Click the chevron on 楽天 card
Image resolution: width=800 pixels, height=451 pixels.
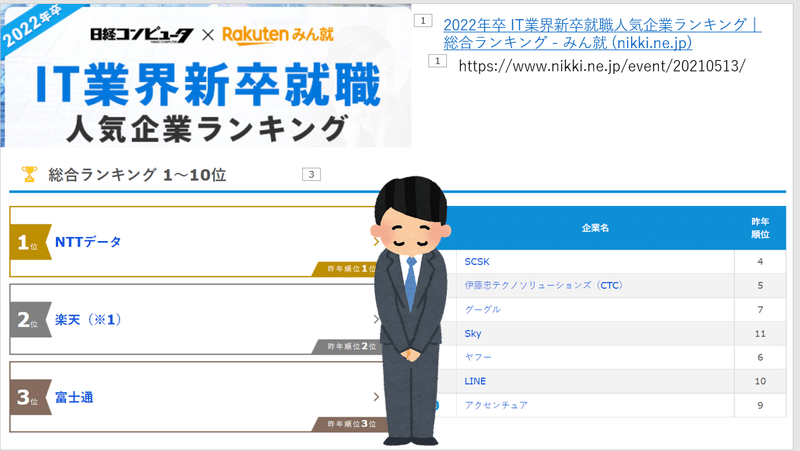(x=376, y=319)
